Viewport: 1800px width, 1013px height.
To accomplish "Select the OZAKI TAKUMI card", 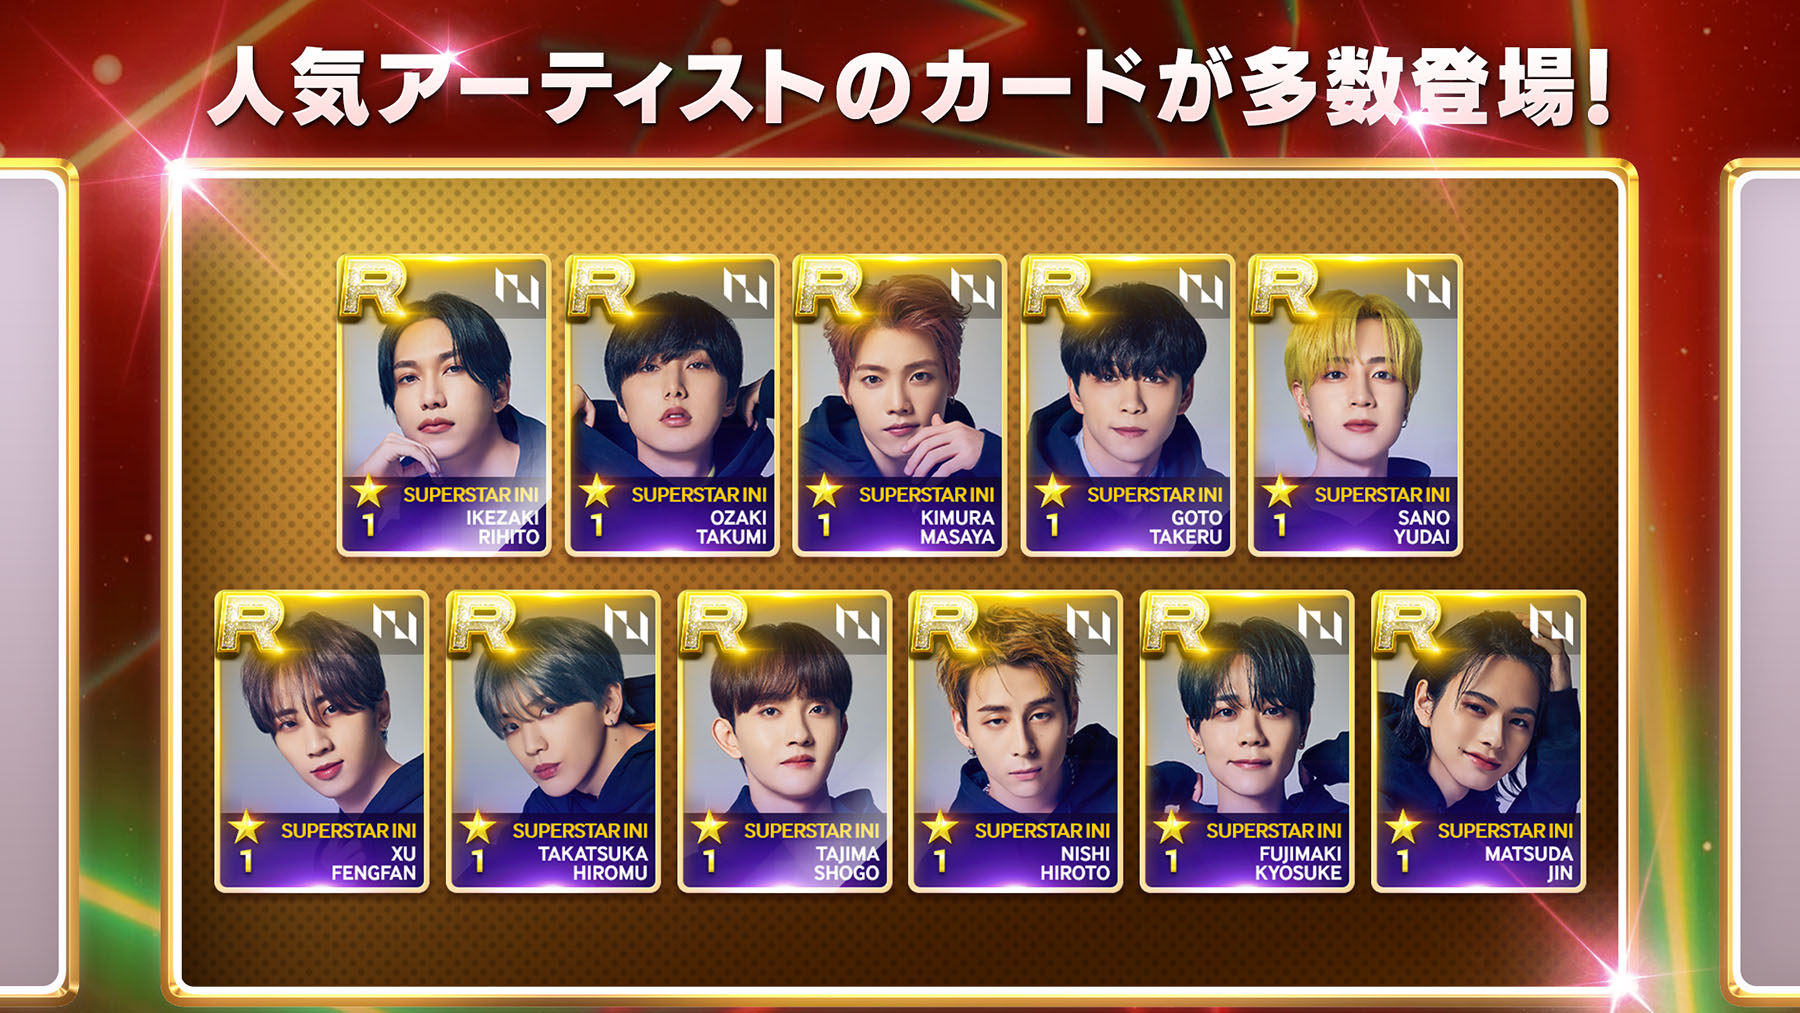I will (672, 405).
